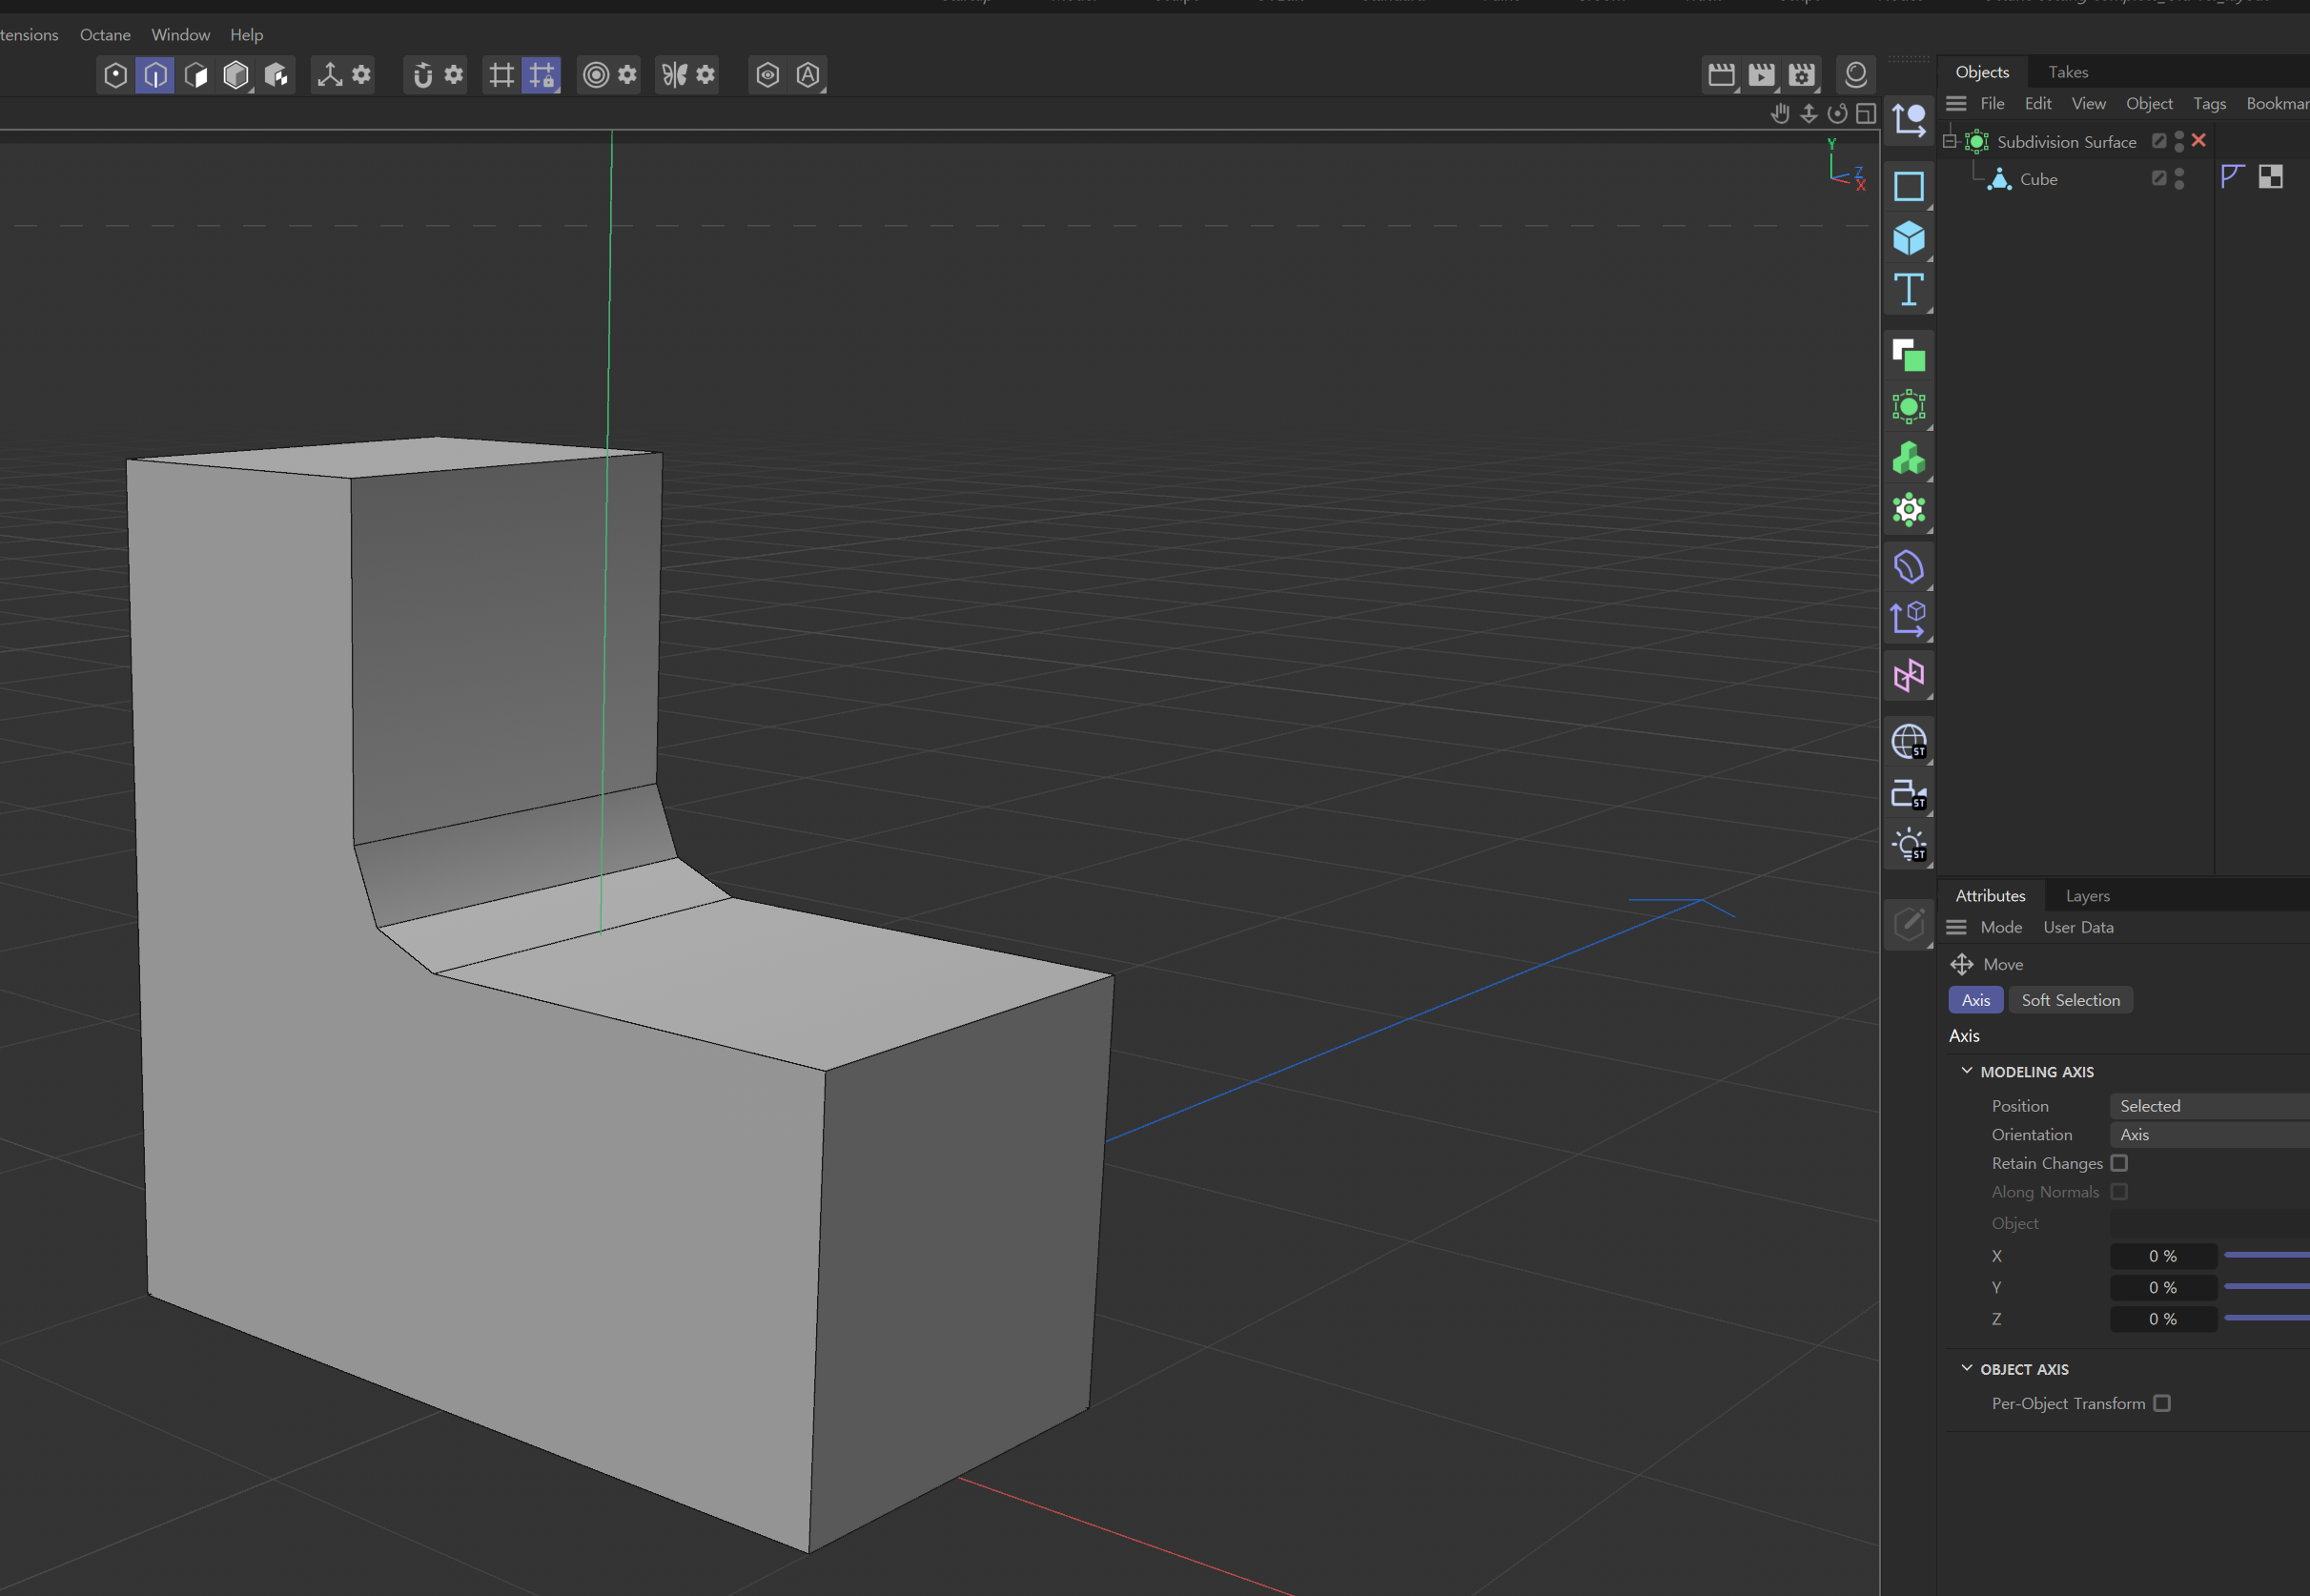Click the Floor/Sky globe icon
This screenshot has height=1596, width=2310.
pyautogui.click(x=1908, y=742)
